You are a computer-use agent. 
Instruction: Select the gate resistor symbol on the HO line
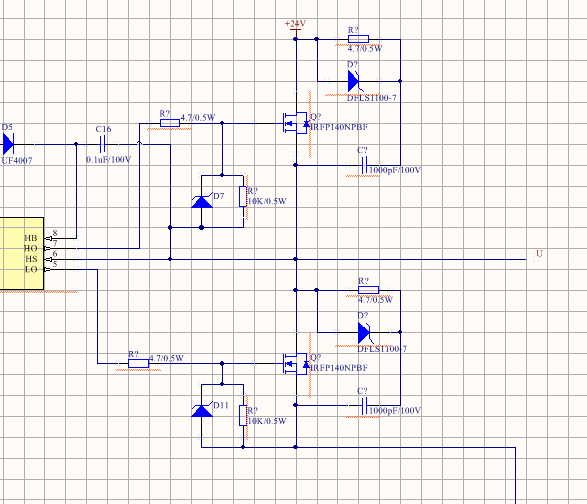point(170,123)
